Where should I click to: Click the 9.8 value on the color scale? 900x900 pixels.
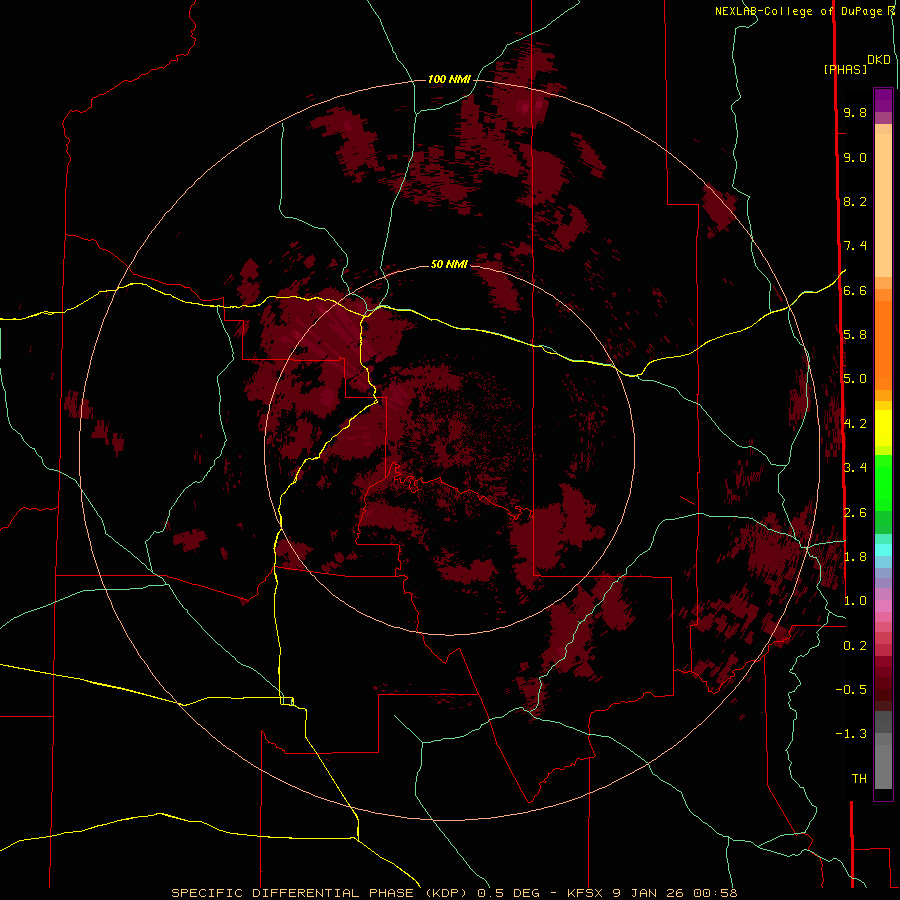855,112
